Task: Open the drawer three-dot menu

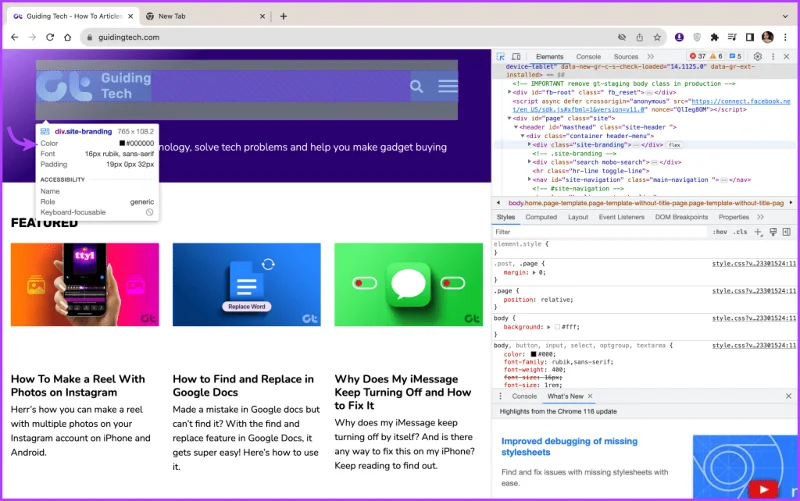Action: (x=500, y=396)
